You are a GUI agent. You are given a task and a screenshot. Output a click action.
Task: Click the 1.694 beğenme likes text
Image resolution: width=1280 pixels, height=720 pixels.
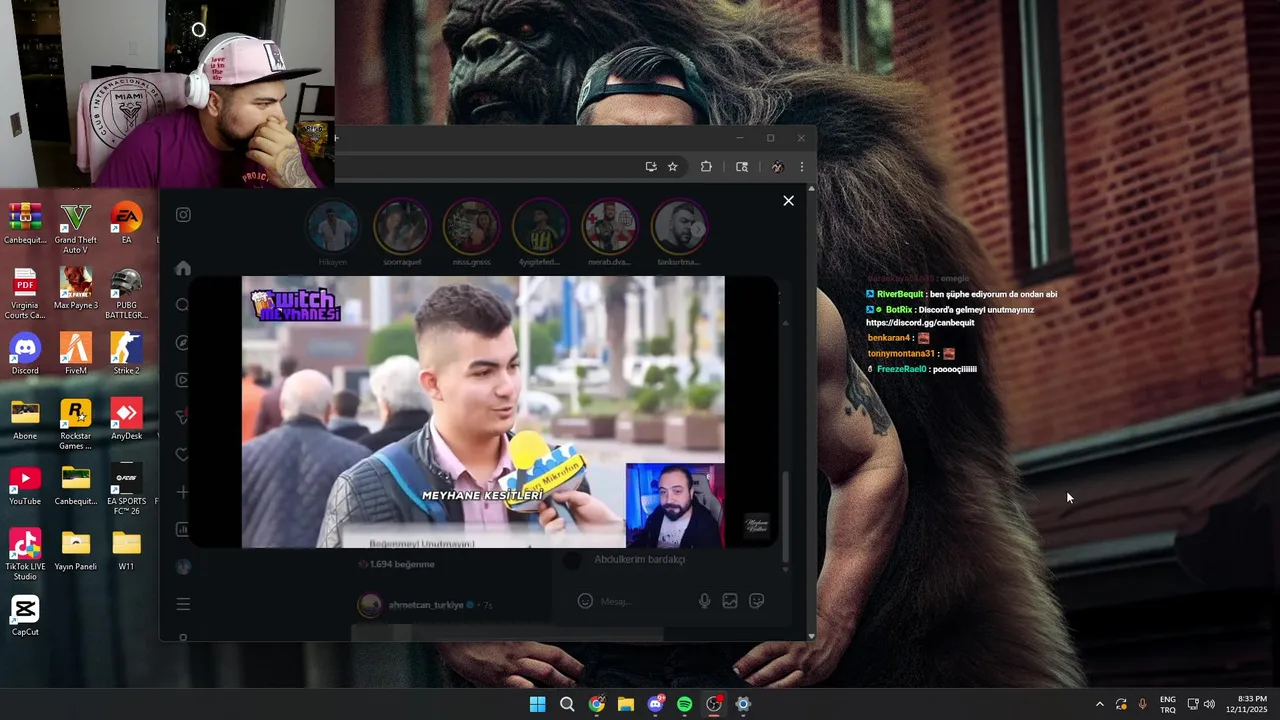tap(402, 564)
